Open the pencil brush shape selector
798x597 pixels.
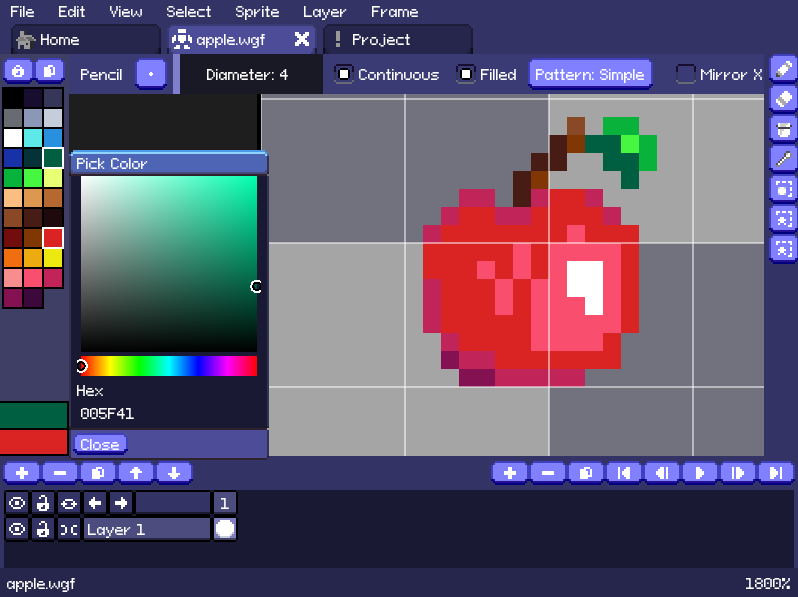(x=151, y=74)
